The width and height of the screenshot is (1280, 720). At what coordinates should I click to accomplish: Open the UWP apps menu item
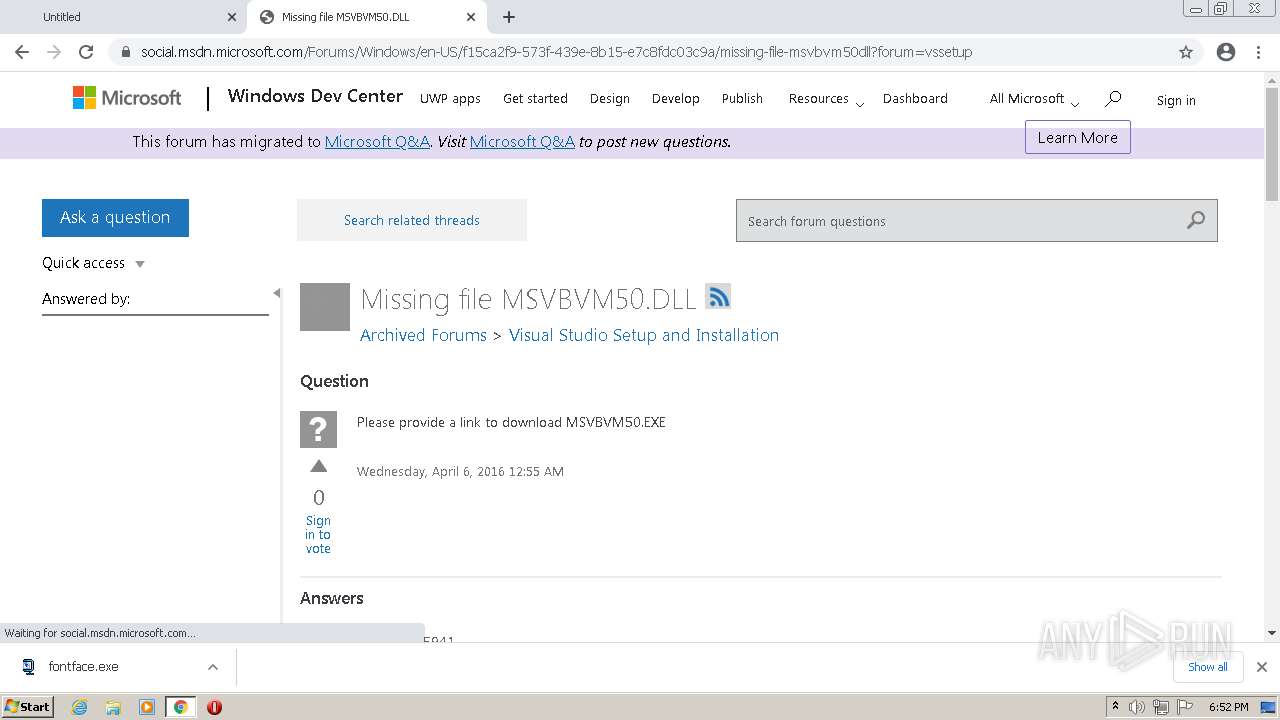tap(450, 98)
